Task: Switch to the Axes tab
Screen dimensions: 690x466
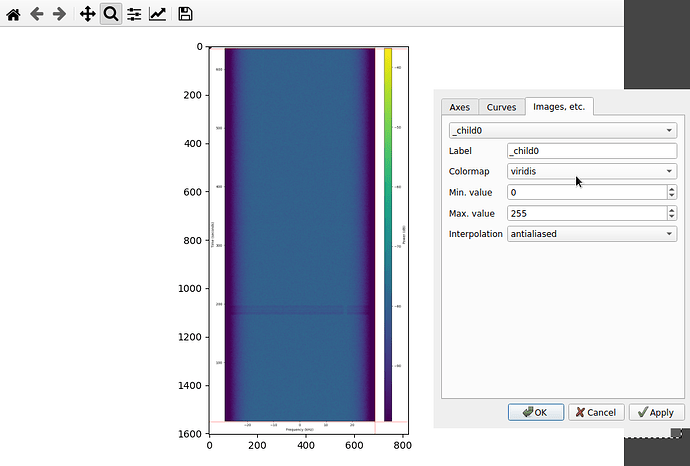Action: coord(459,107)
